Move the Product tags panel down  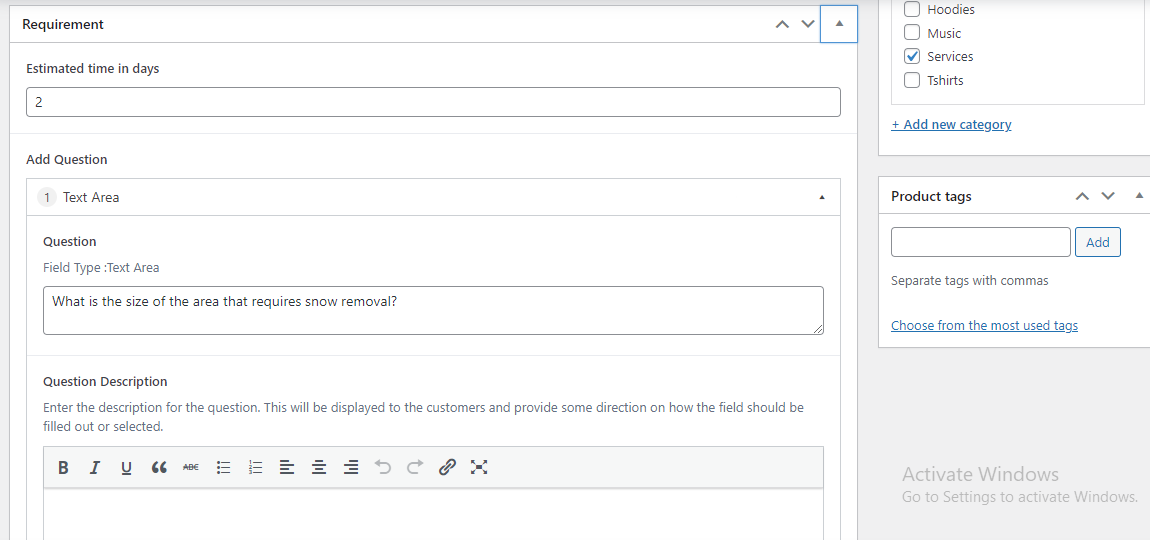pyautogui.click(x=1108, y=197)
